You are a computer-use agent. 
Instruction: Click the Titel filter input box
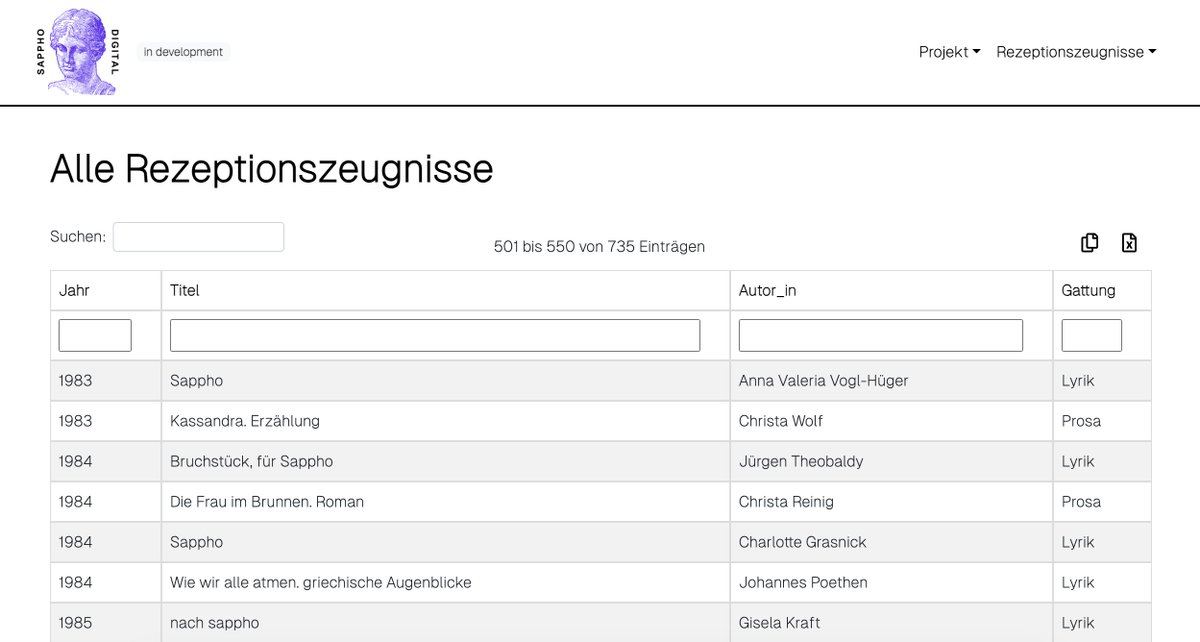[434, 334]
